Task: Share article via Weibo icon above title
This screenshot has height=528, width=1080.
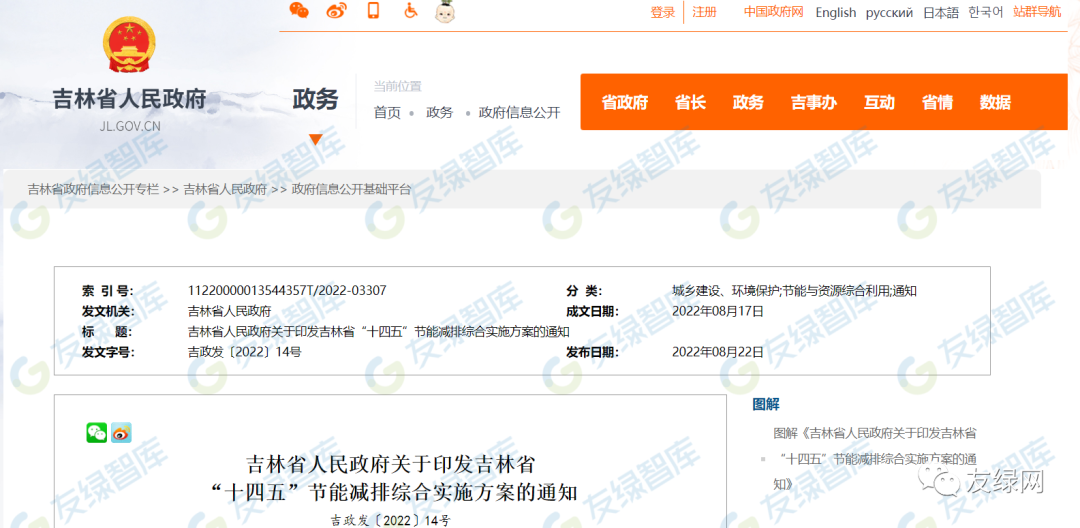Action: 121,433
